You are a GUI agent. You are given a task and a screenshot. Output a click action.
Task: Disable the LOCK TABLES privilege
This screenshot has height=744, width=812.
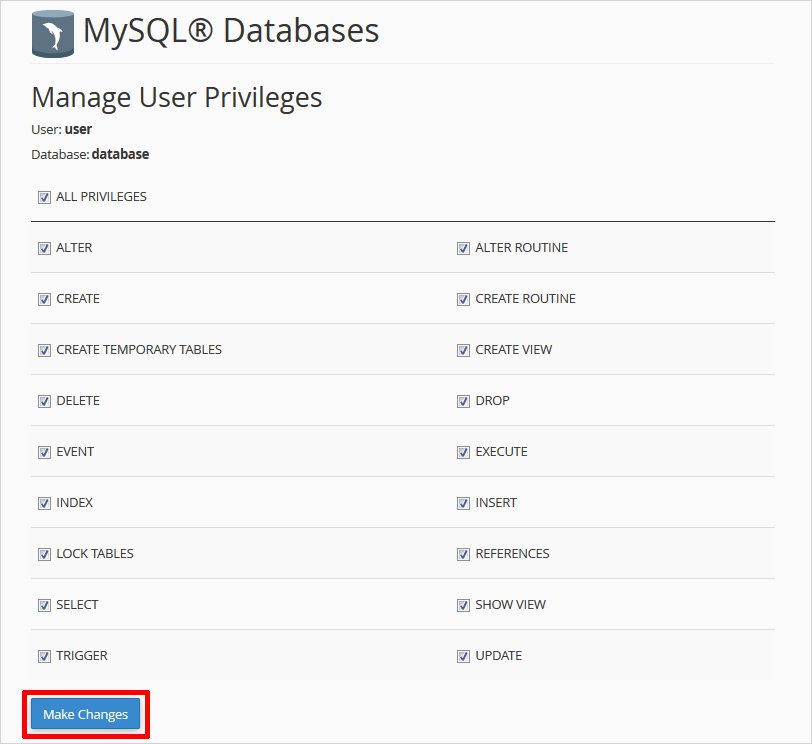44,554
